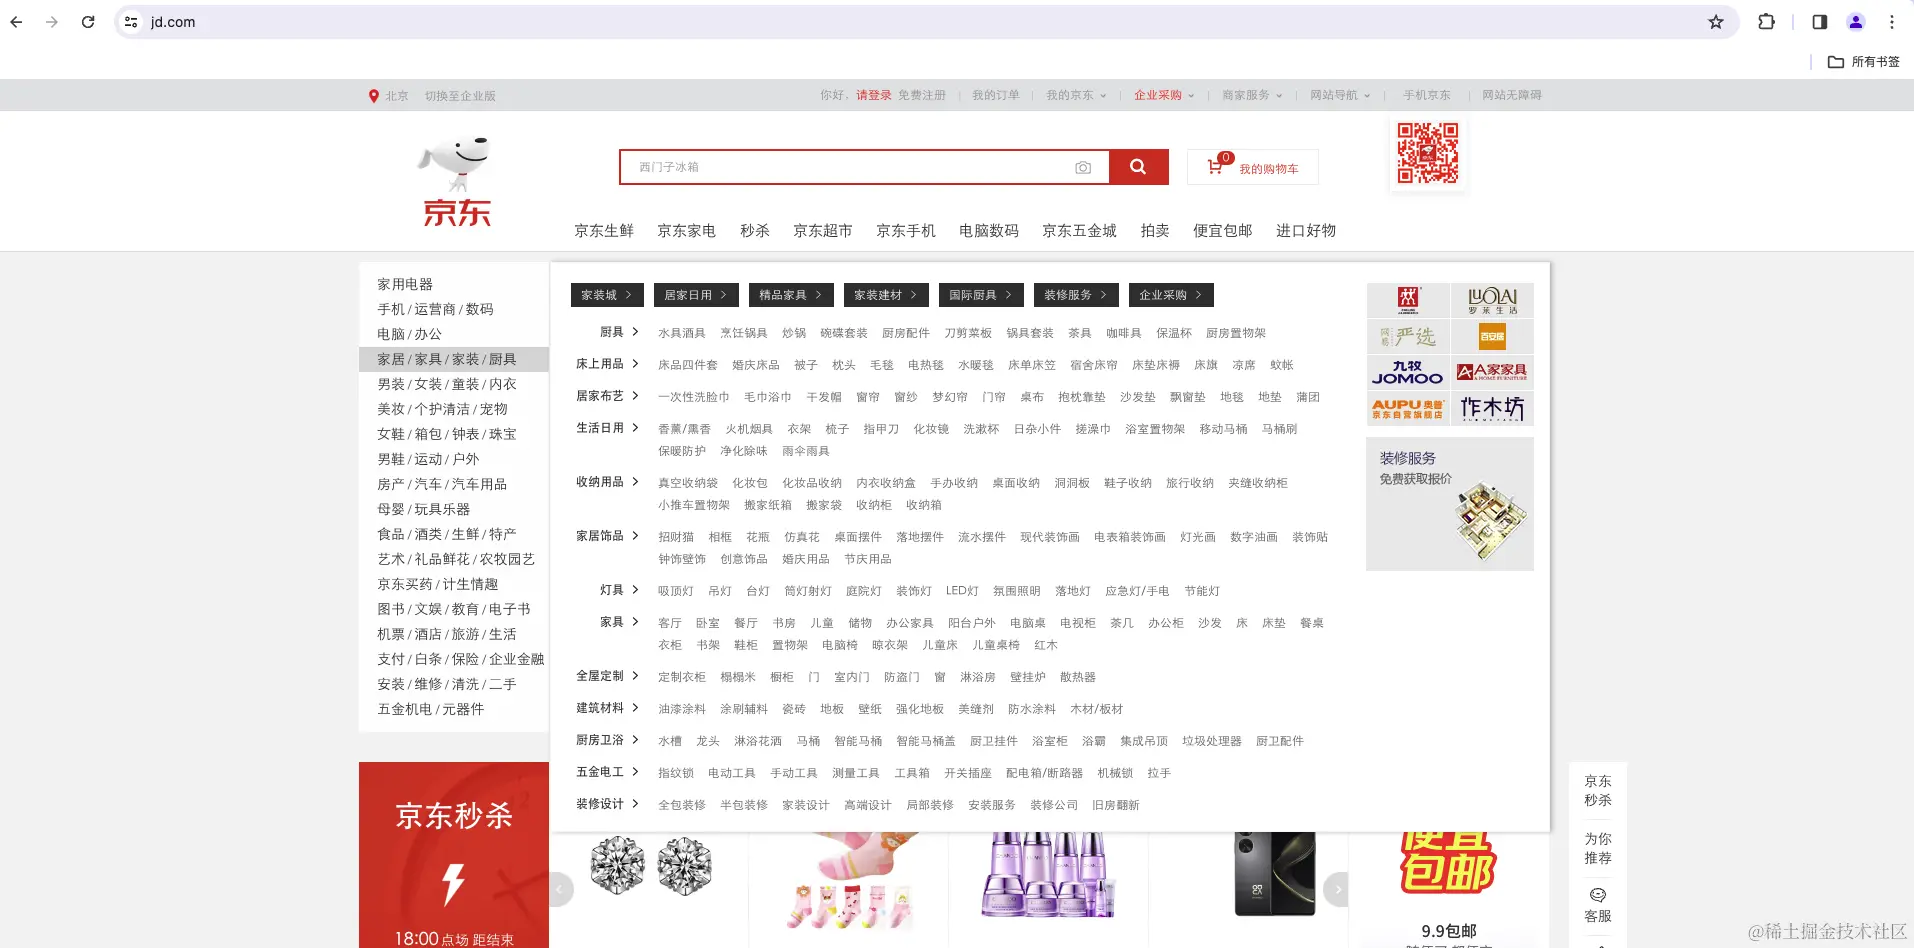Screen dimensions: 1914x948
Task: Open the A家家具 brand logo
Action: click(1492, 372)
